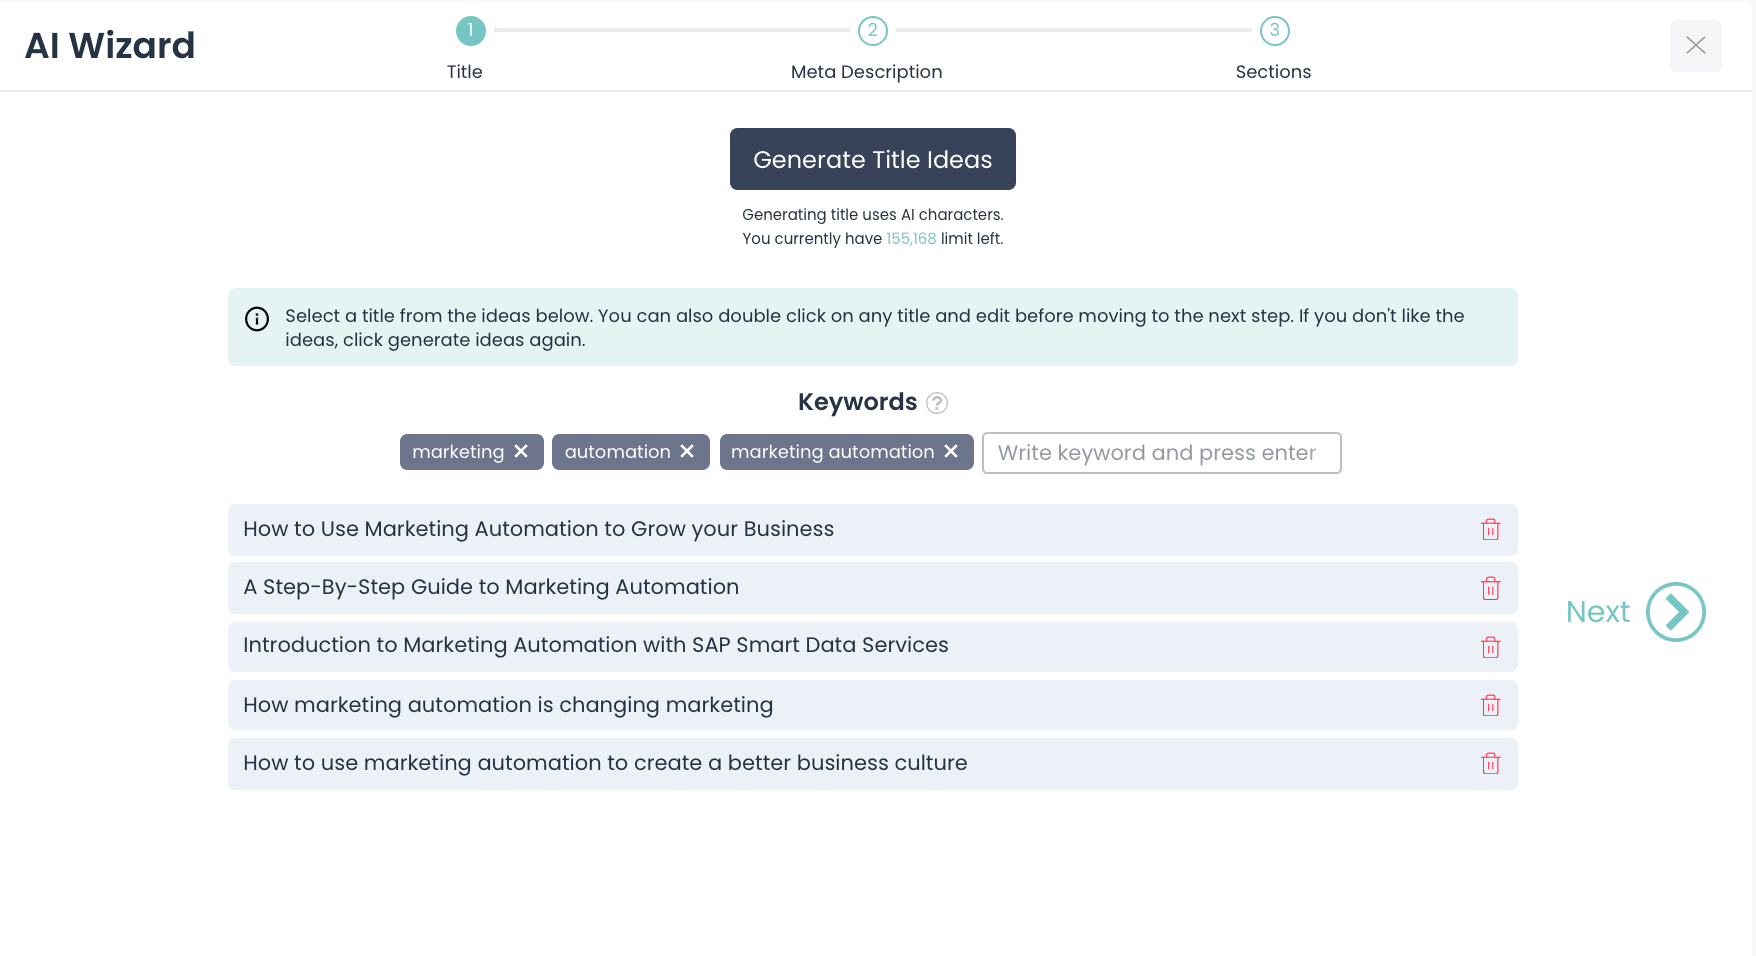
Task: Remove the 'automation' keyword tag
Action: pos(687,452)
